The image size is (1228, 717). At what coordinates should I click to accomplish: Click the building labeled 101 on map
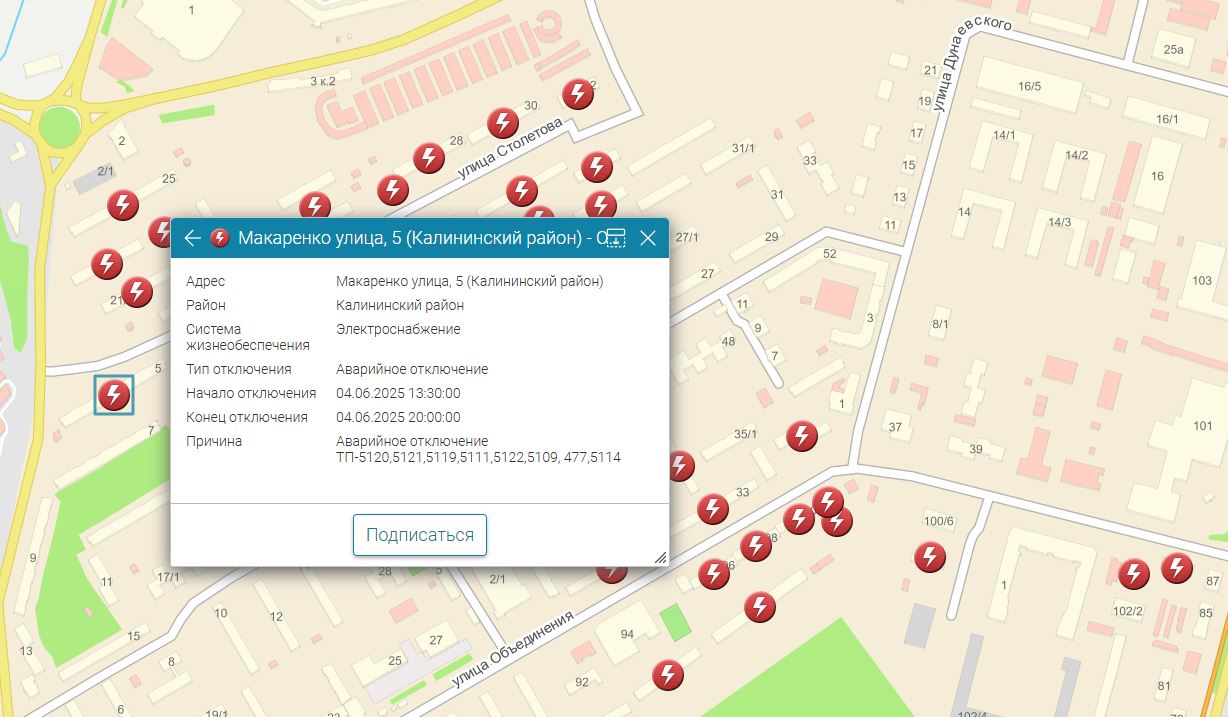click(x=1201, y=426)
